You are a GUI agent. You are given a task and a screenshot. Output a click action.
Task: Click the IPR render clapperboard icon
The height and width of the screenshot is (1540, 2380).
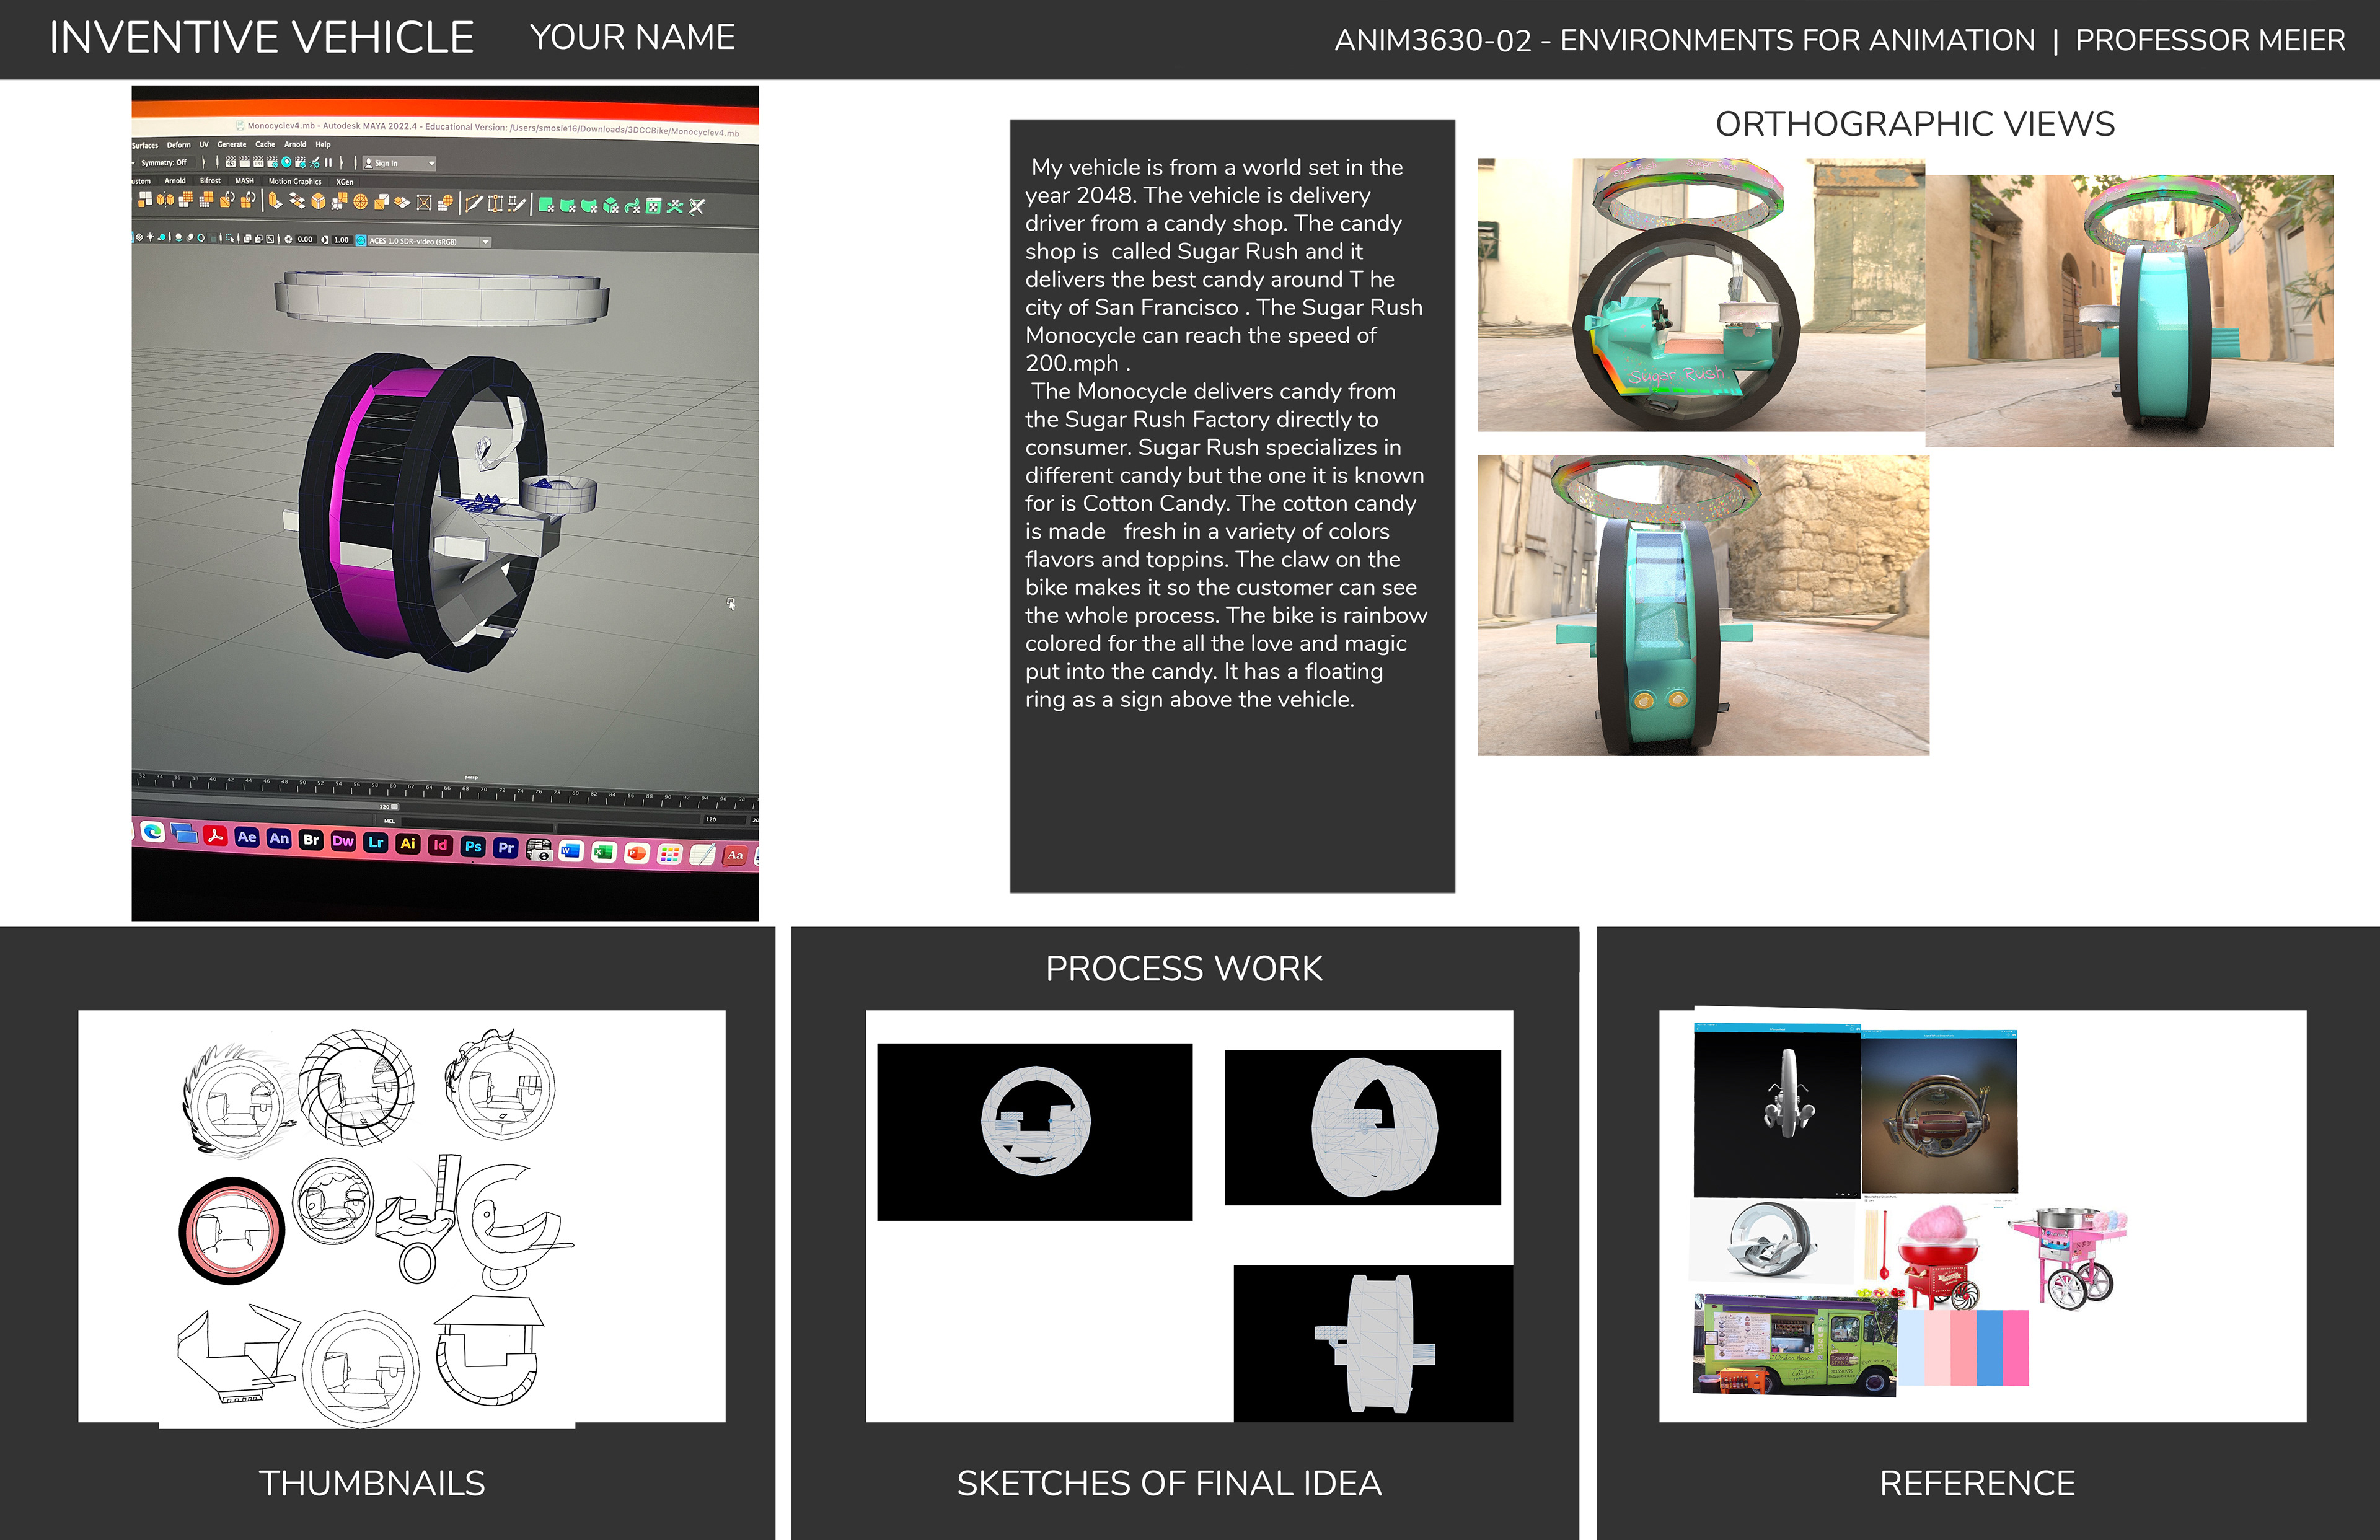point(259,163)
